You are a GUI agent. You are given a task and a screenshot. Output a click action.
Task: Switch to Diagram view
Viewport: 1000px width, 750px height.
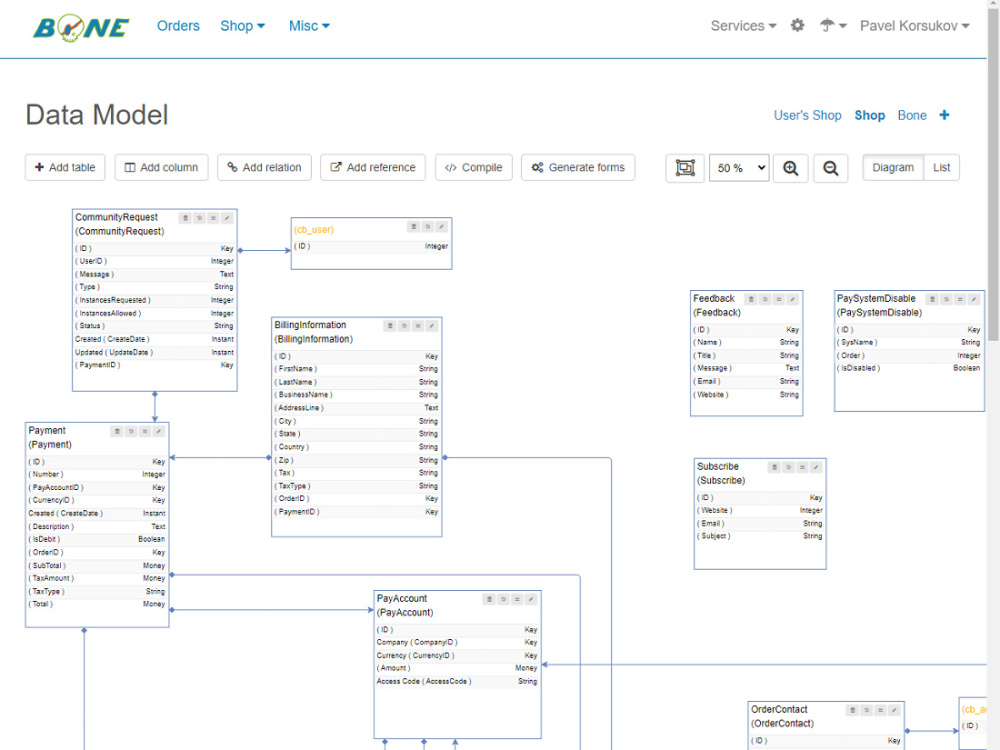pyautogui.click(x=893, y=168)
